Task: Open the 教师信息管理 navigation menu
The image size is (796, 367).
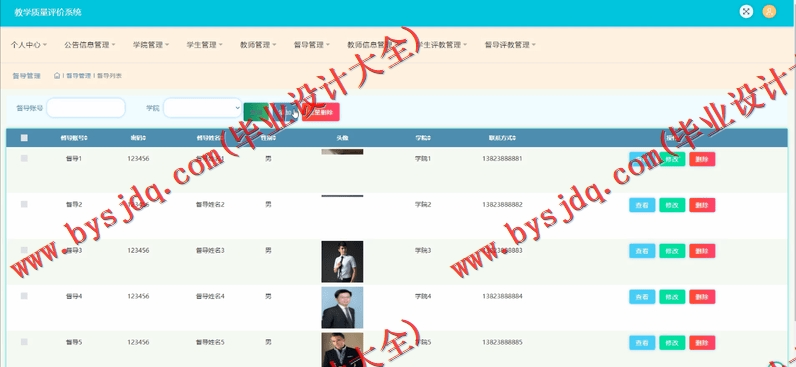Action: pos(373,45)
